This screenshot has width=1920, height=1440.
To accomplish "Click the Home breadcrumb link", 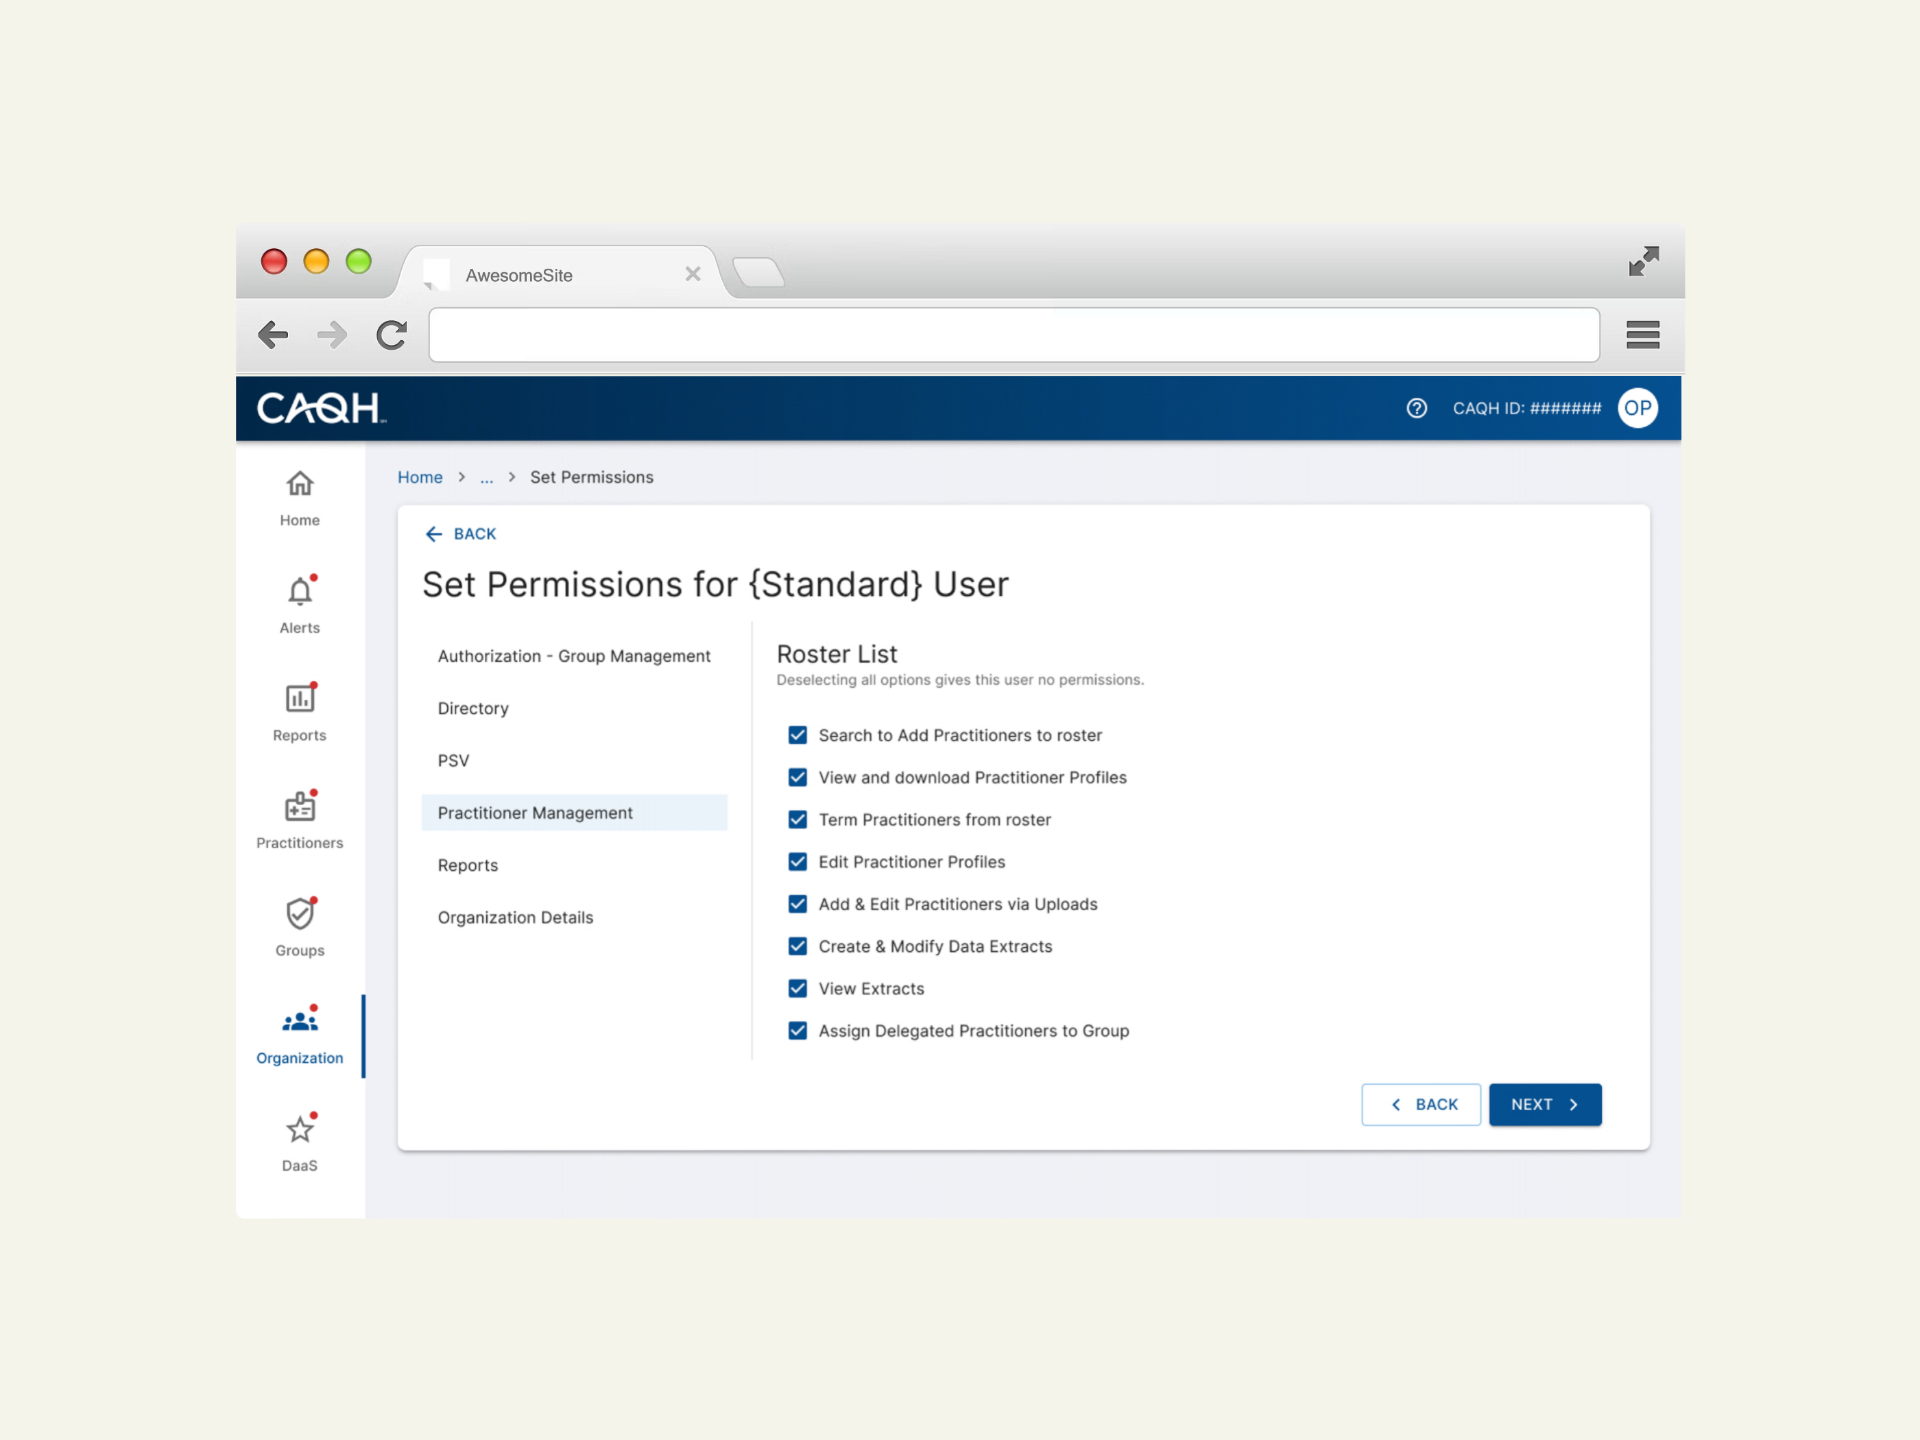I will pos(420,477).
